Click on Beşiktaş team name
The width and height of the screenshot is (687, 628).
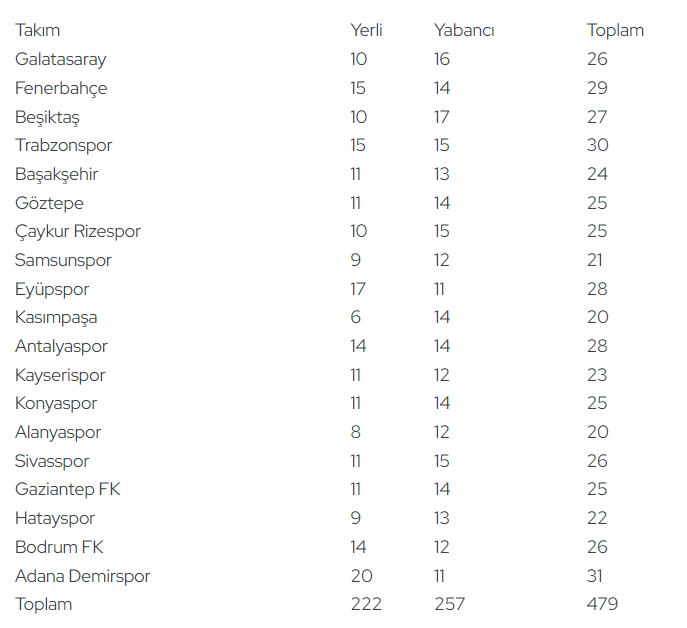(x=47, y=117)
